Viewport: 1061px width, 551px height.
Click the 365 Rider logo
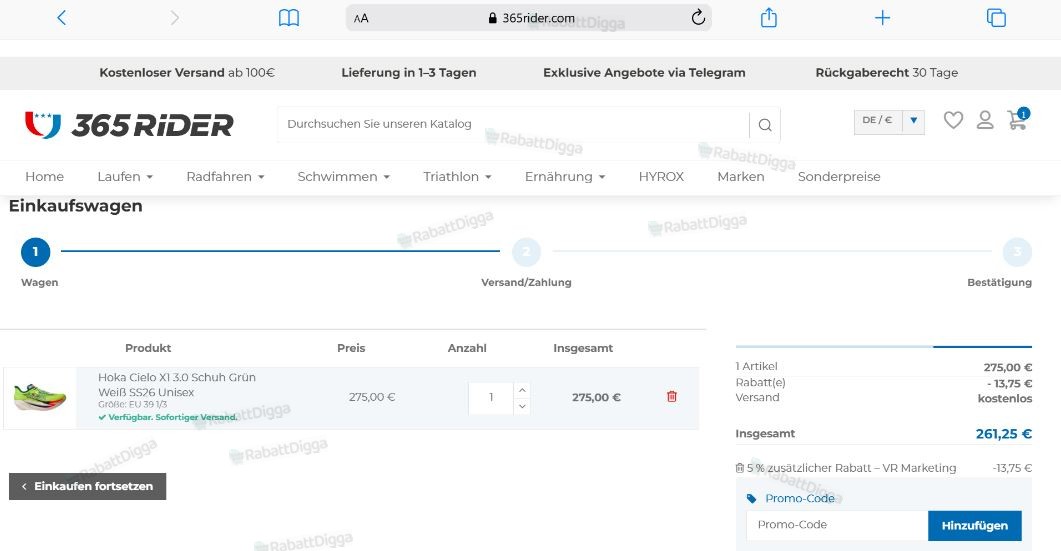point(129,125)
